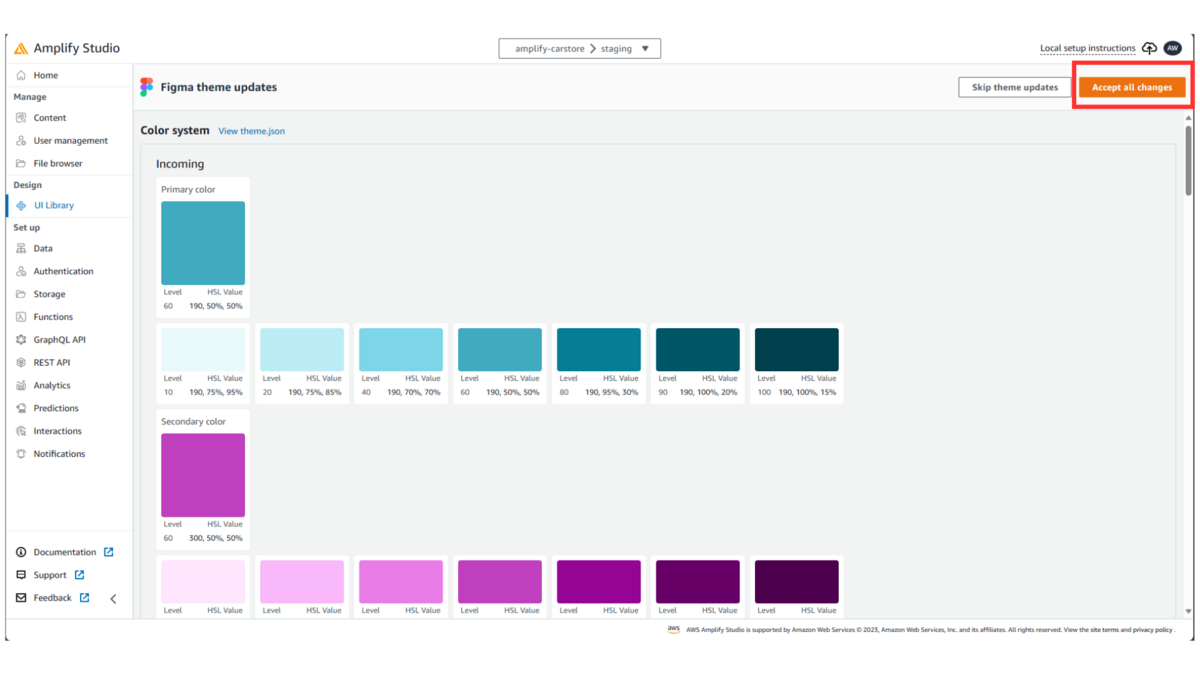Select the large Primary color swatch
1200x675 pixels.
point(203,243)
